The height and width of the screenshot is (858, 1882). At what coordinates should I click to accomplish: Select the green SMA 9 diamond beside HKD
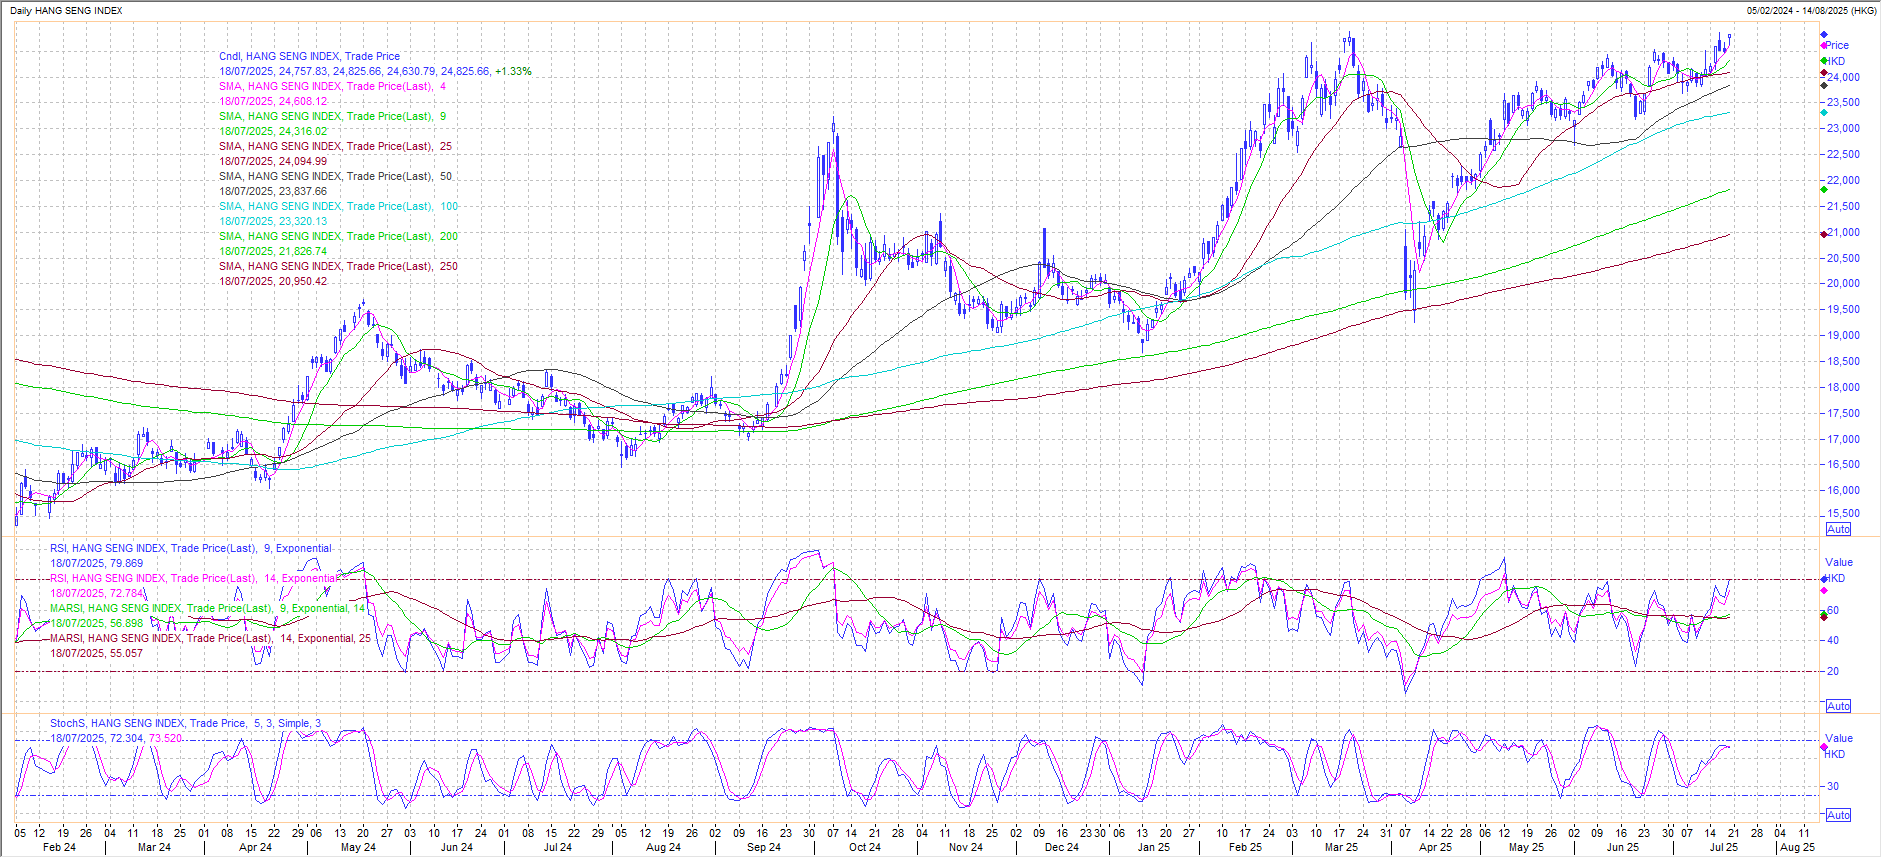pyautogui.click(x=1824, y=60)
